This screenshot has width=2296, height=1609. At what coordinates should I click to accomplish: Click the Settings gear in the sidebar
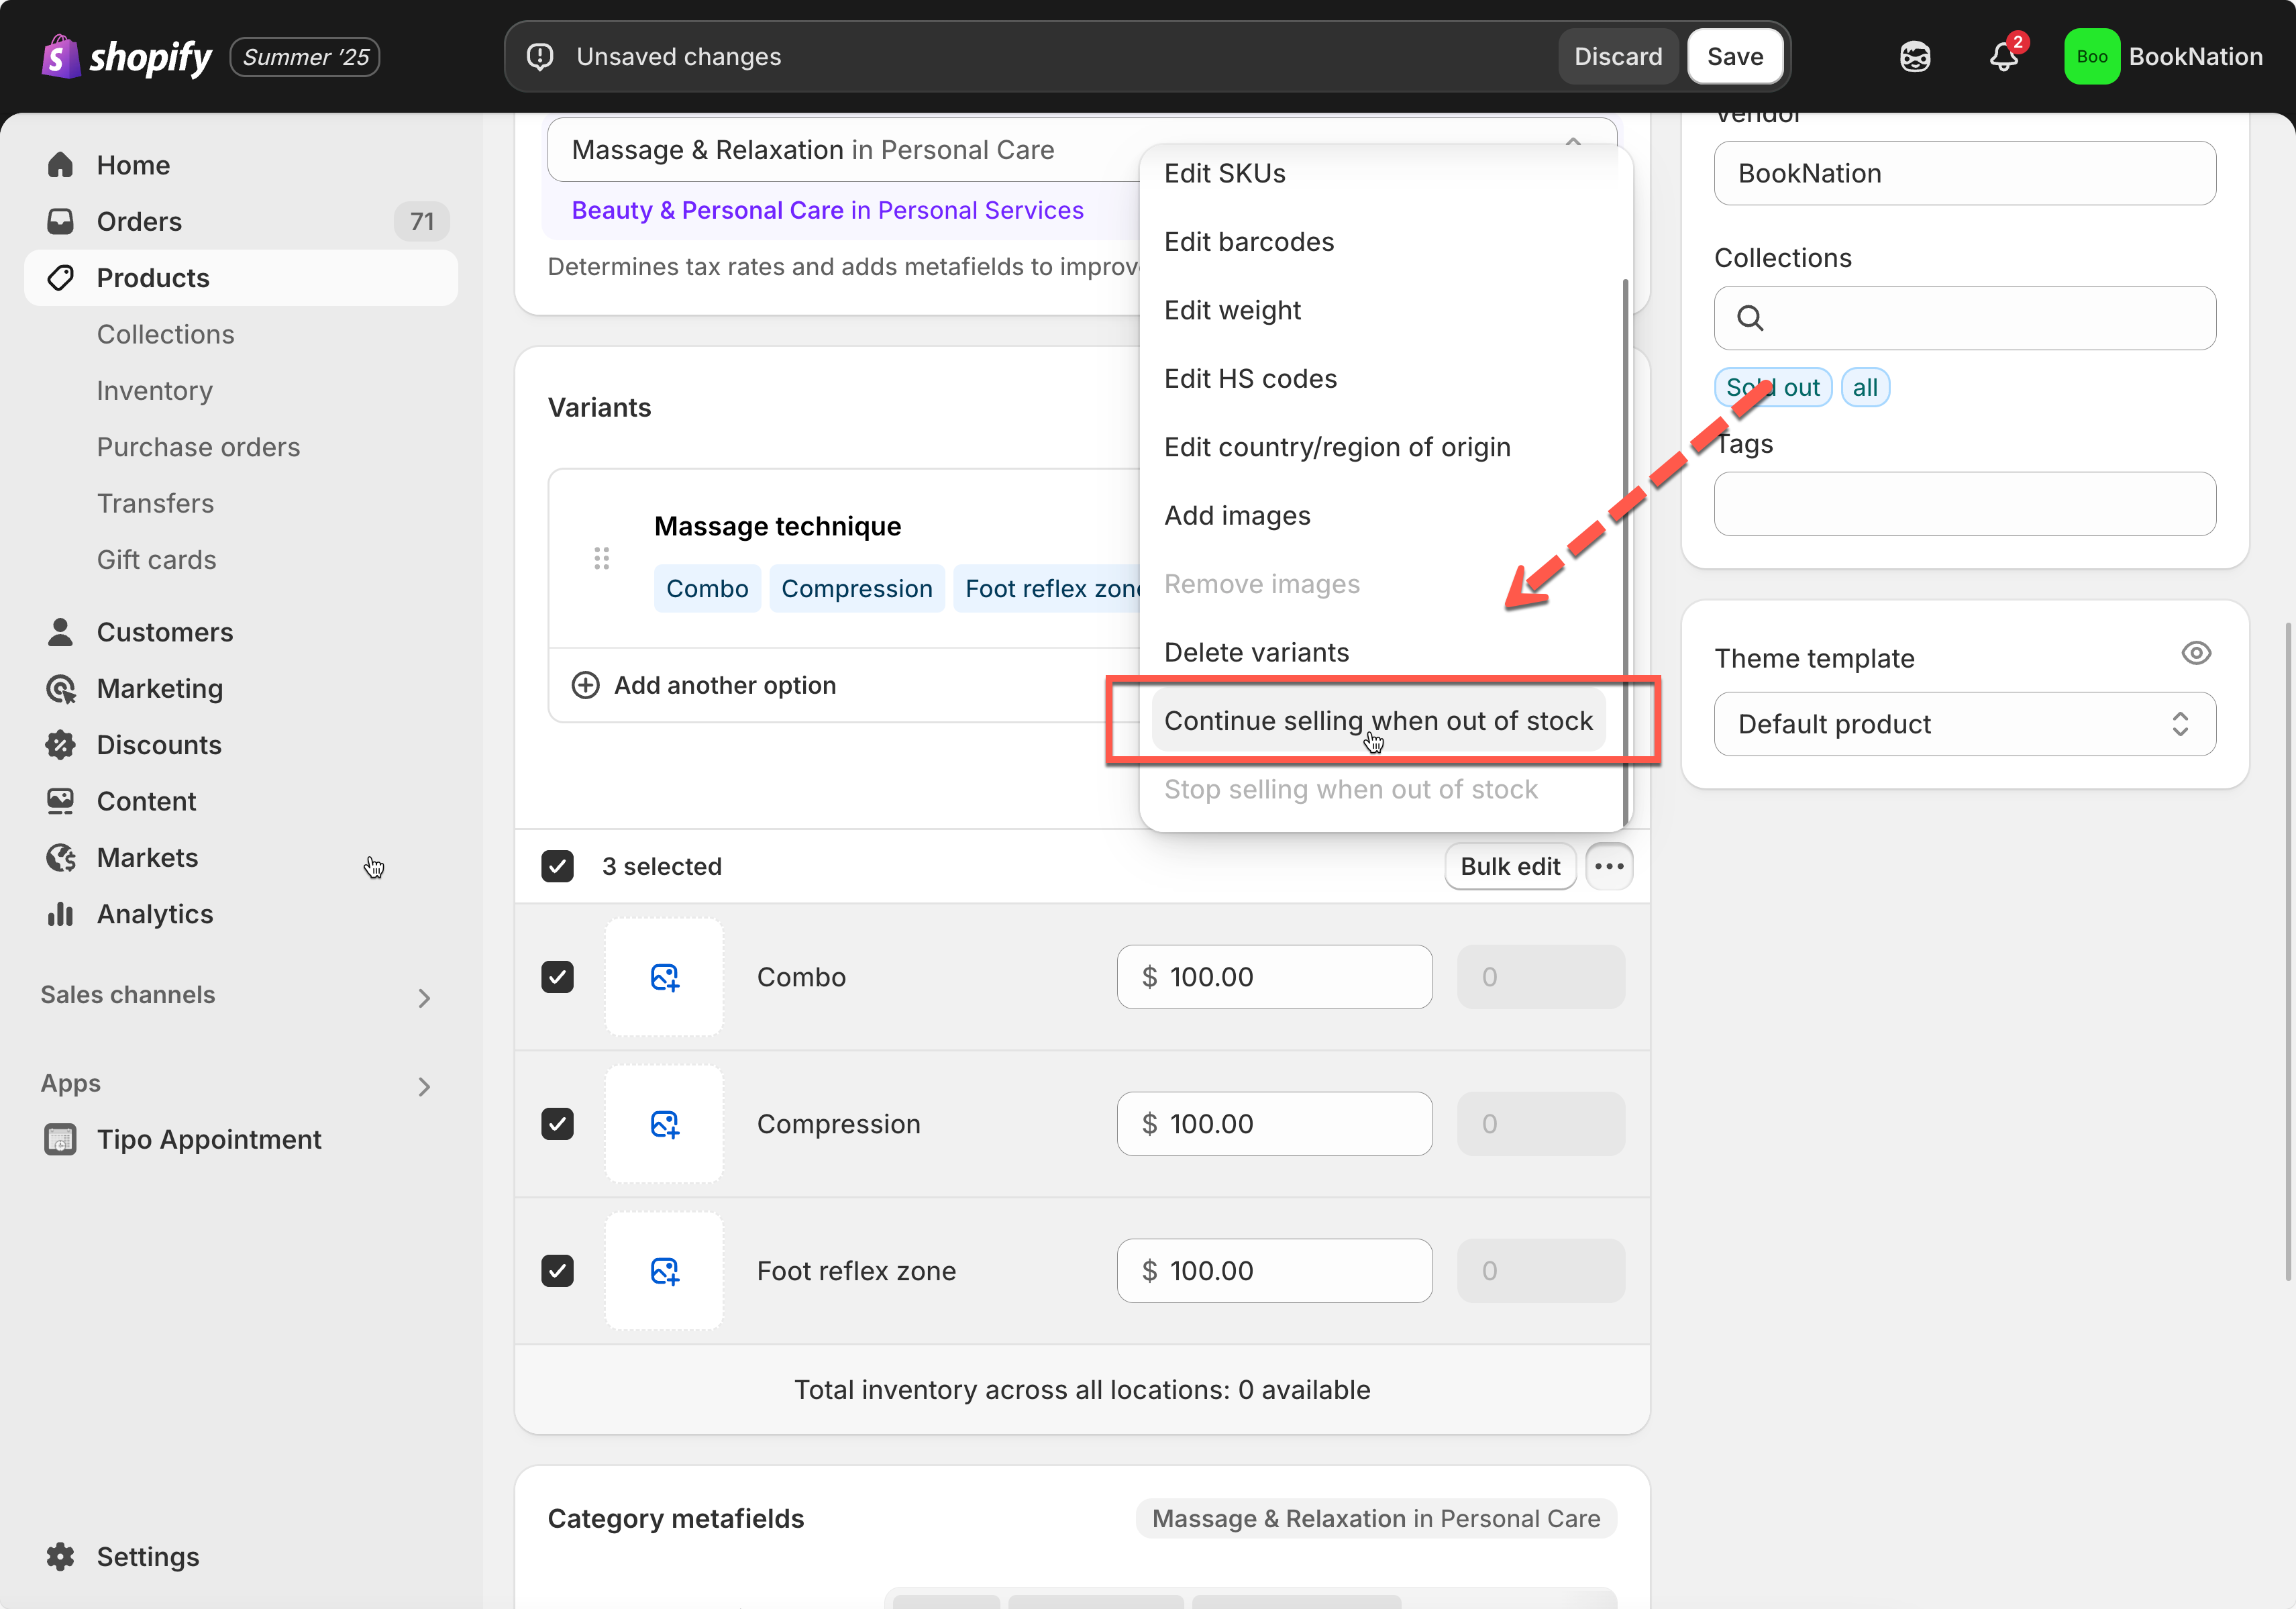tap(61, 1556)
